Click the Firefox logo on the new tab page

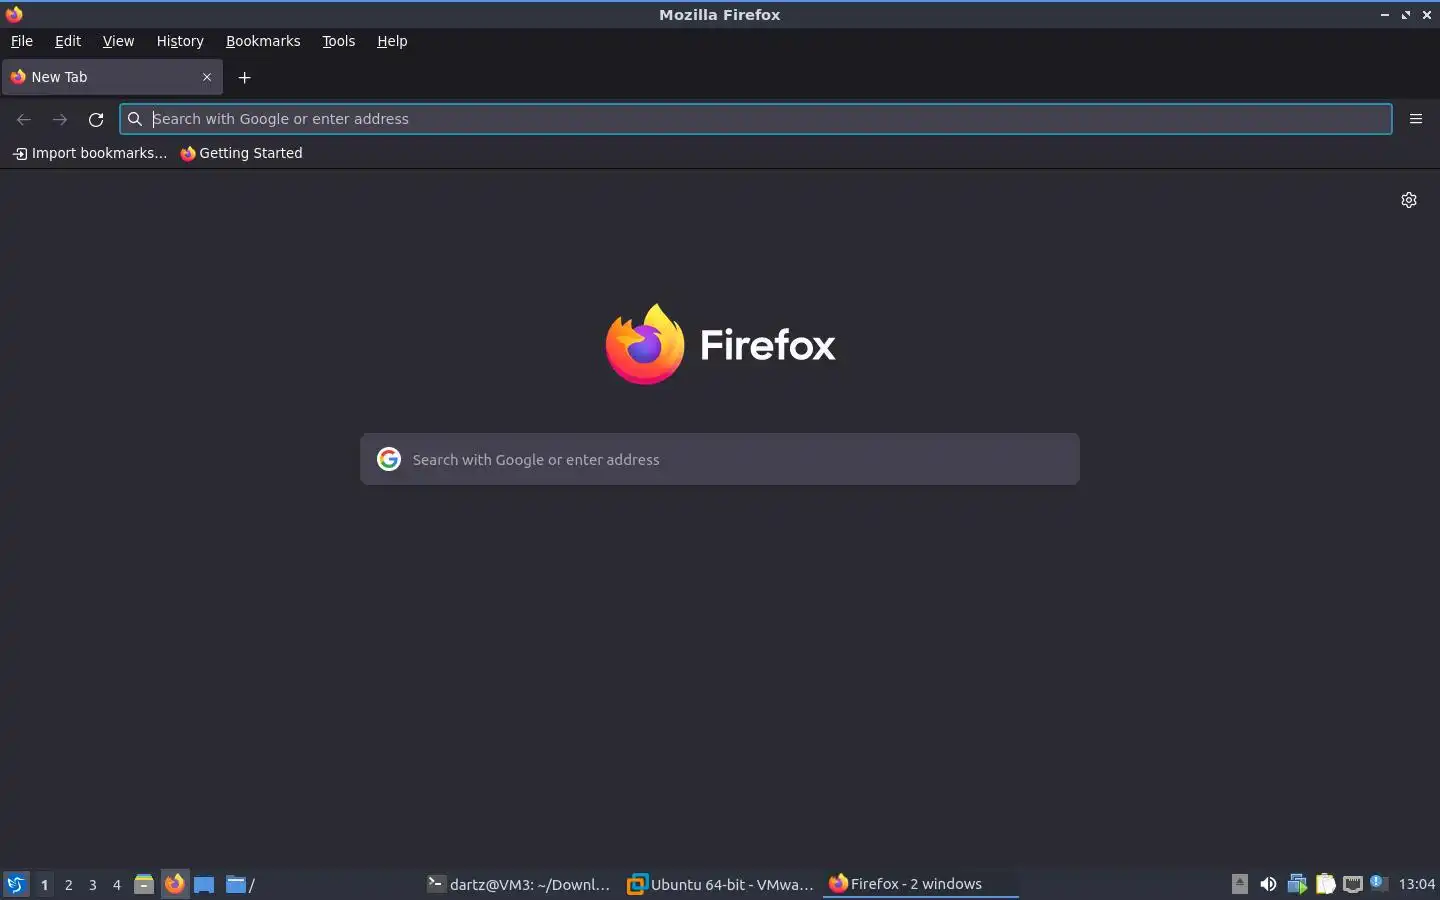(x=720, y=344)
